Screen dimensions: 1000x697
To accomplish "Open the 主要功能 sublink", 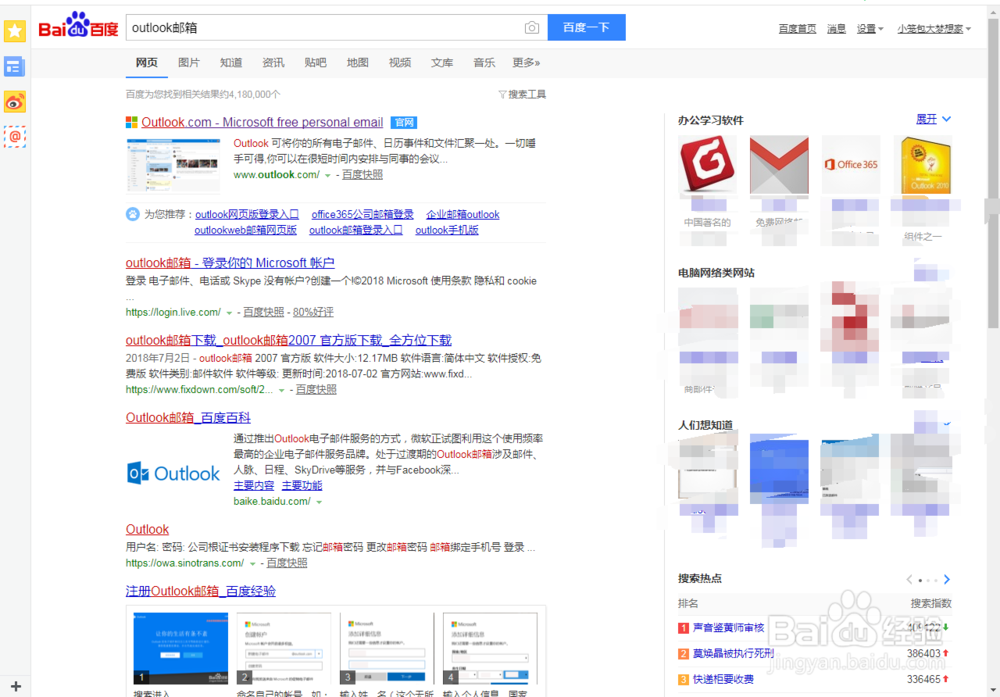I will 302,486.
